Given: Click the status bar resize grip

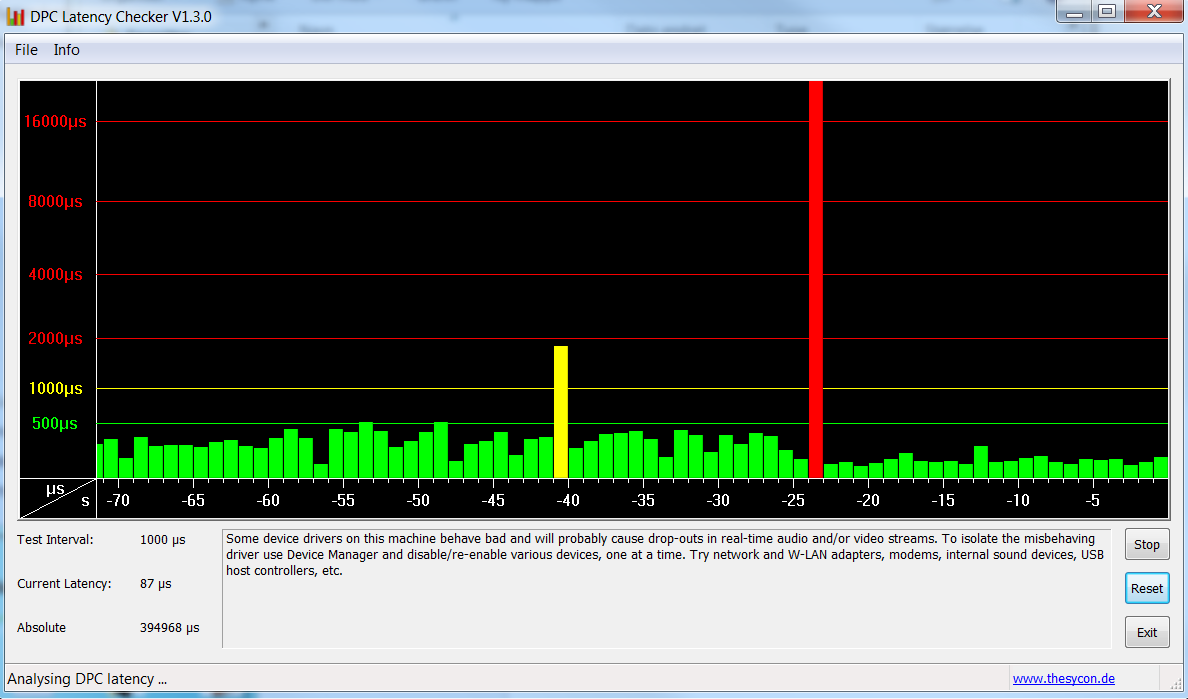Looking at the screenshot, I should tap(1175, 682).
